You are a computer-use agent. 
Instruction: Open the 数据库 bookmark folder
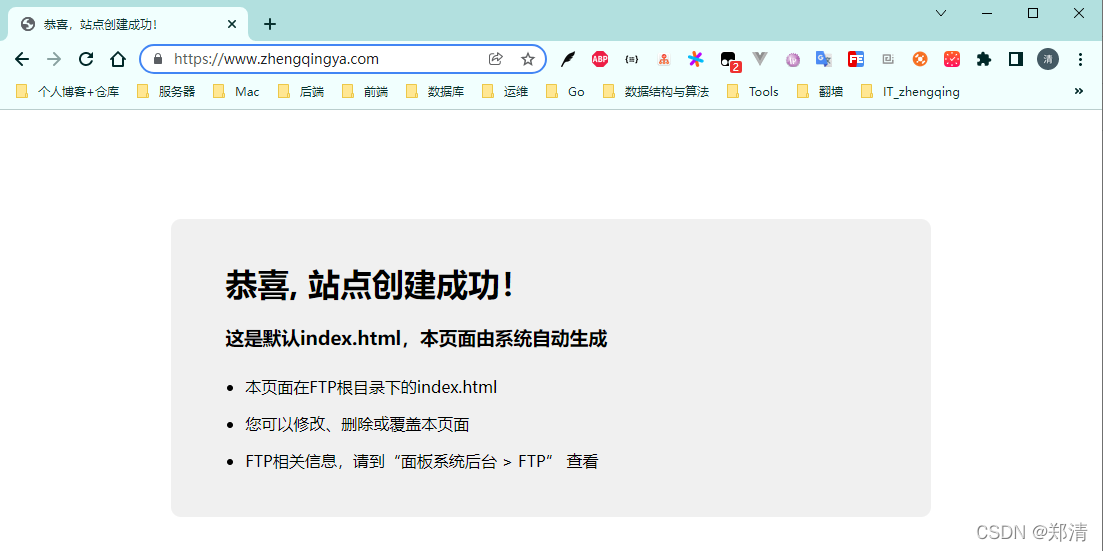point(435,91)
